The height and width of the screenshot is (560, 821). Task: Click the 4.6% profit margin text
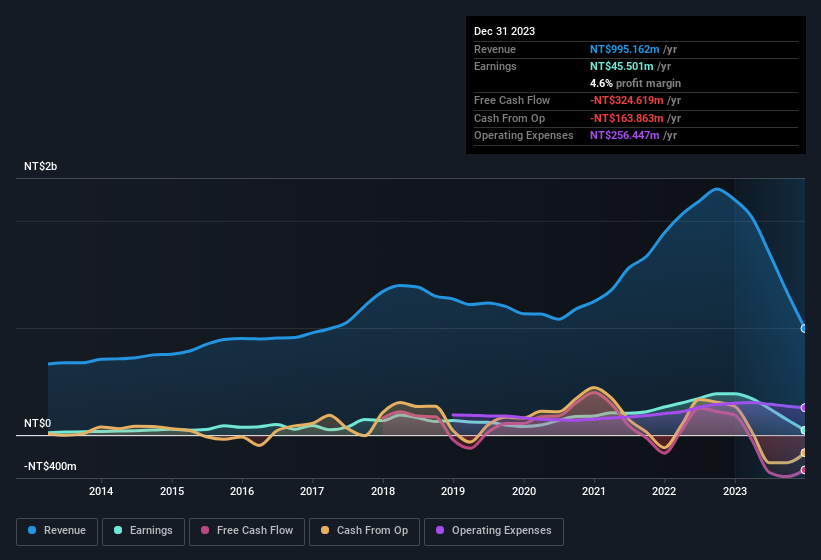[x=635, y=83]
